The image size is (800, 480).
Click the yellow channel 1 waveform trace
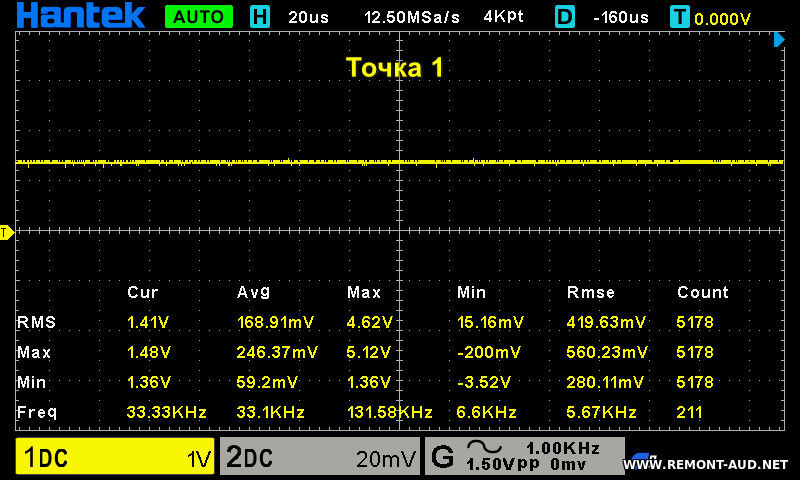pos(400,162)
